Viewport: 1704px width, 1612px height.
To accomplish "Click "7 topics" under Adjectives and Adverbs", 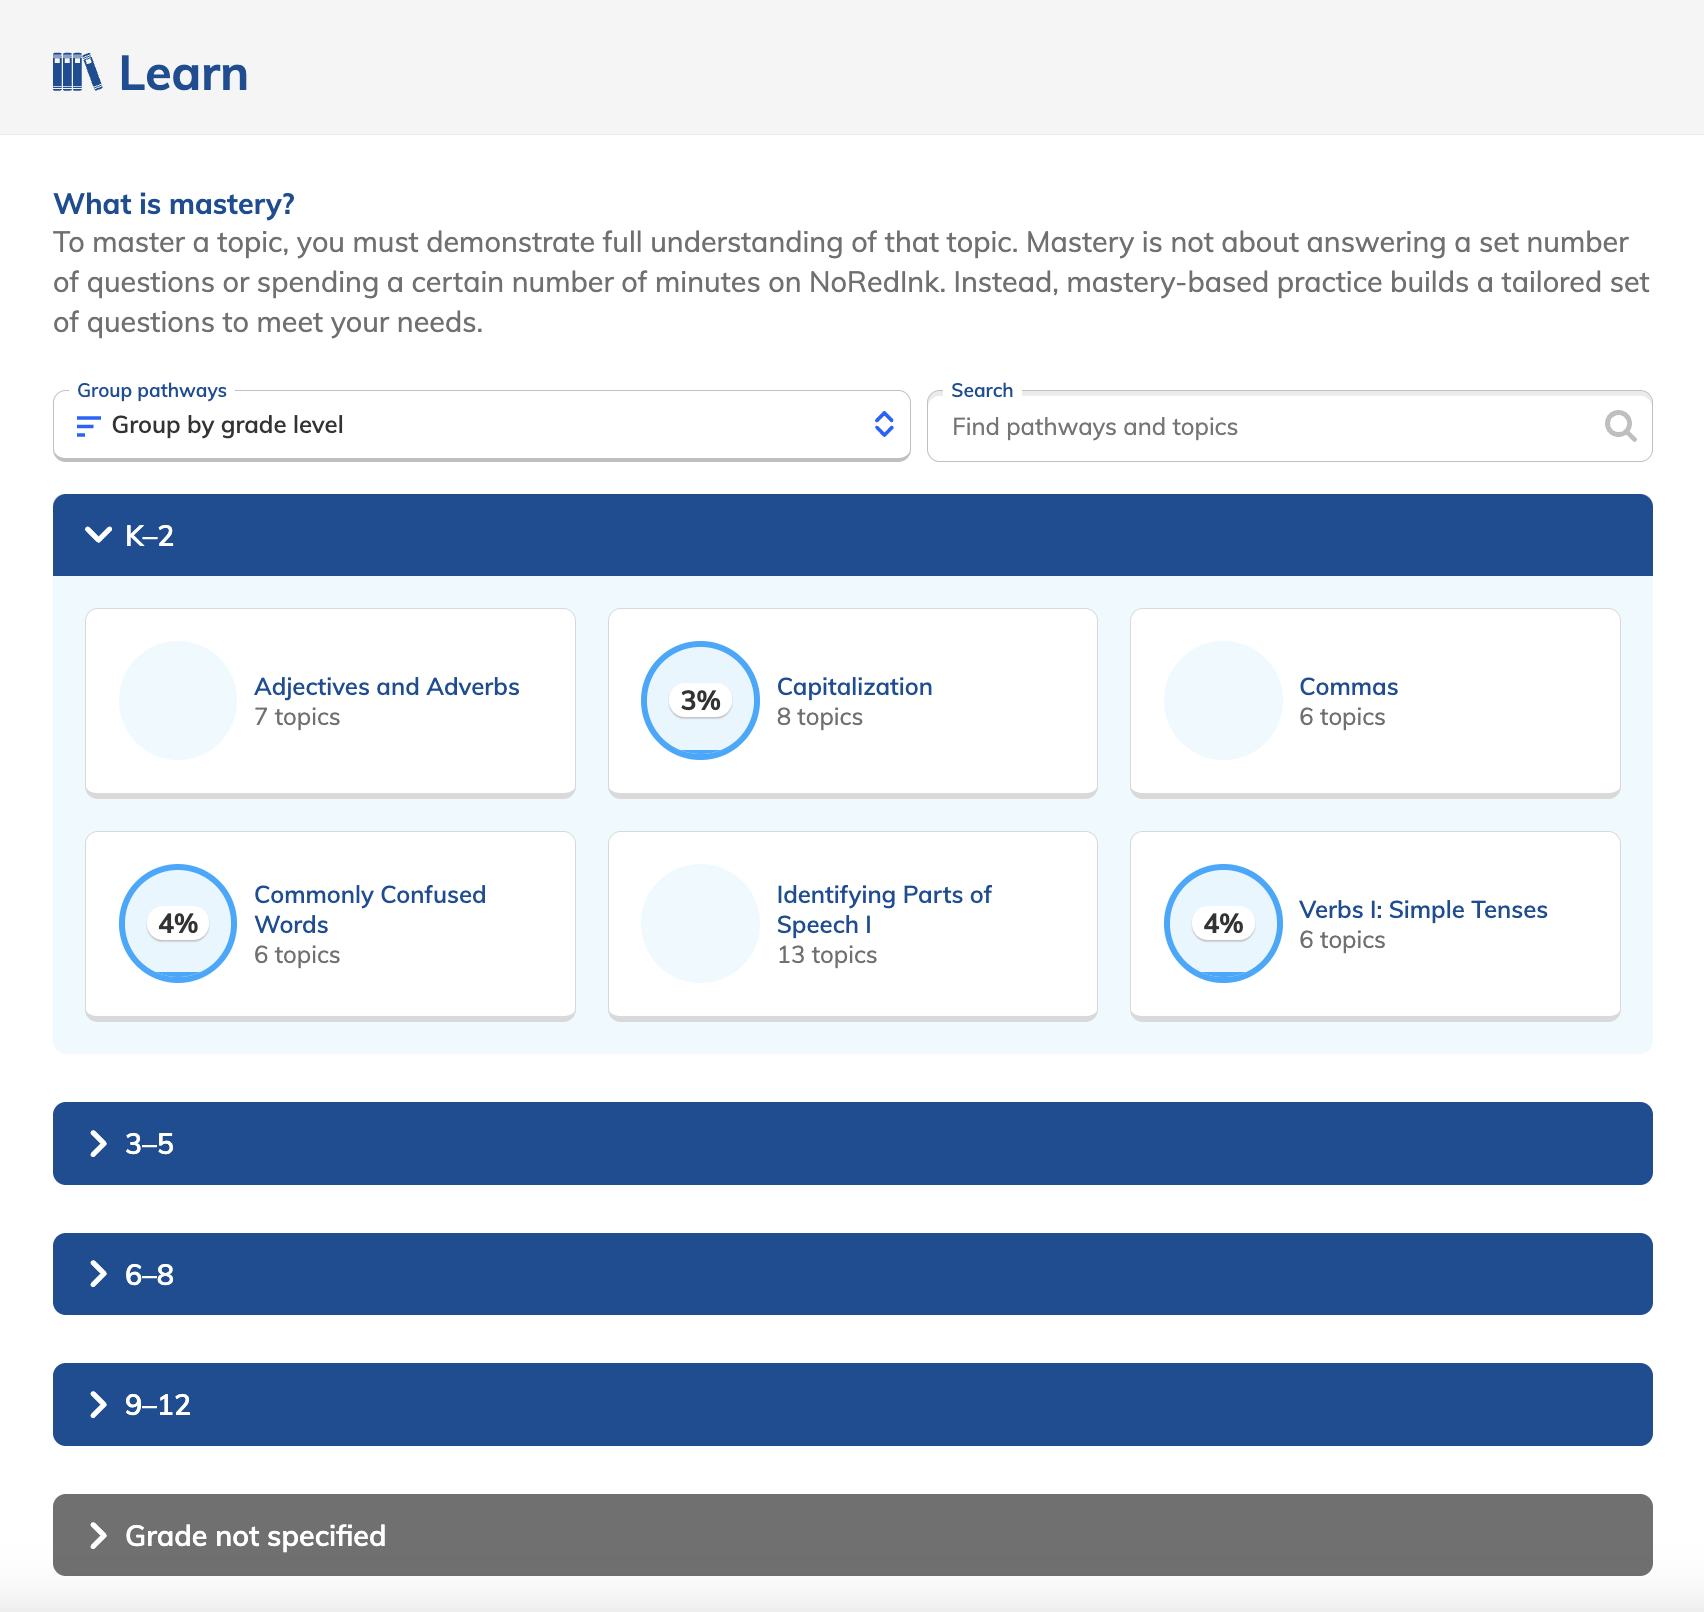I will 297,717.
